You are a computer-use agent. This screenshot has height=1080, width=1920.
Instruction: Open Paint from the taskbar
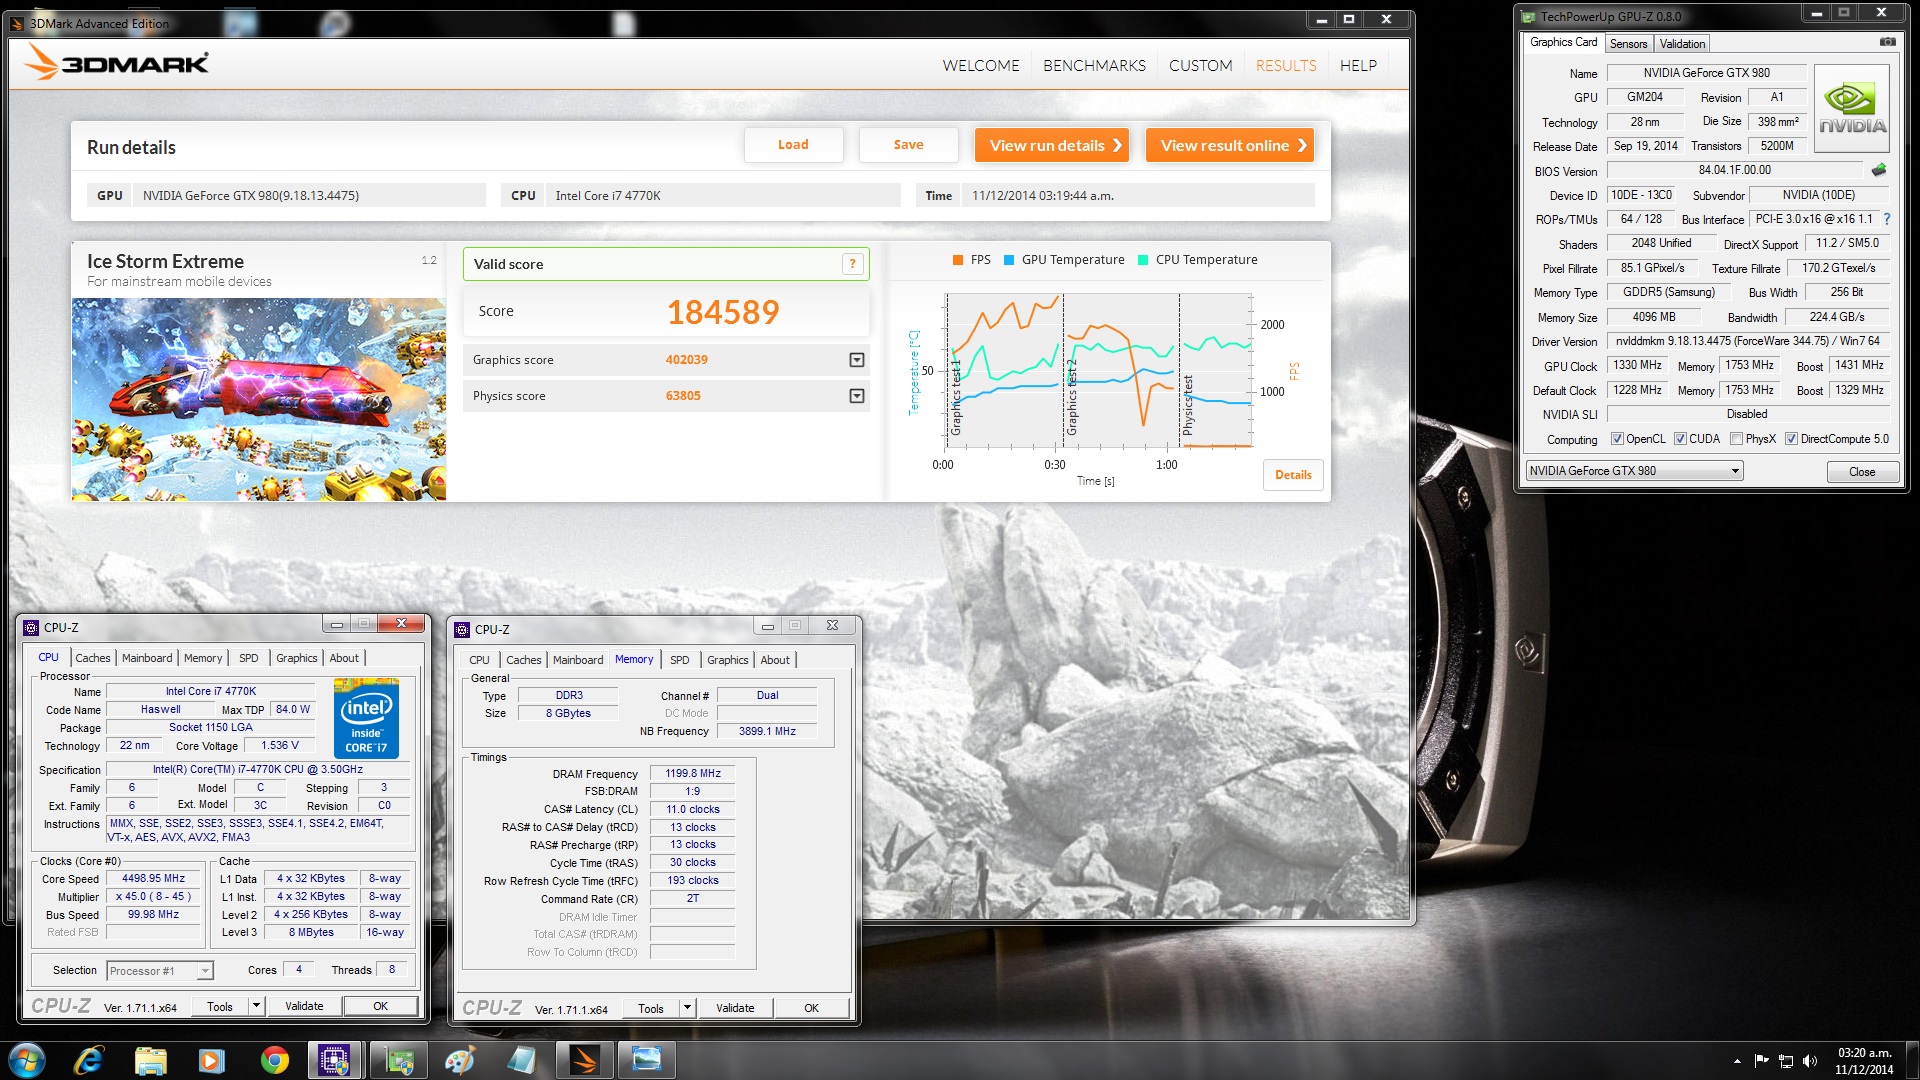coord(460,1060)
